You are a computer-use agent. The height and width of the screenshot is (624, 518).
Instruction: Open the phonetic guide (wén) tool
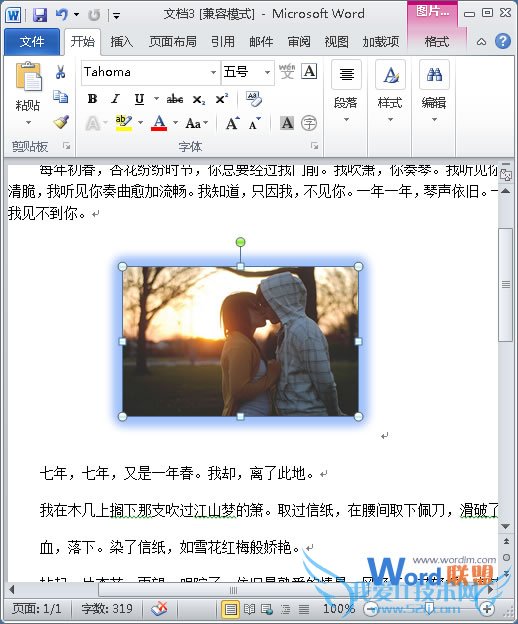tap(286, 72)
